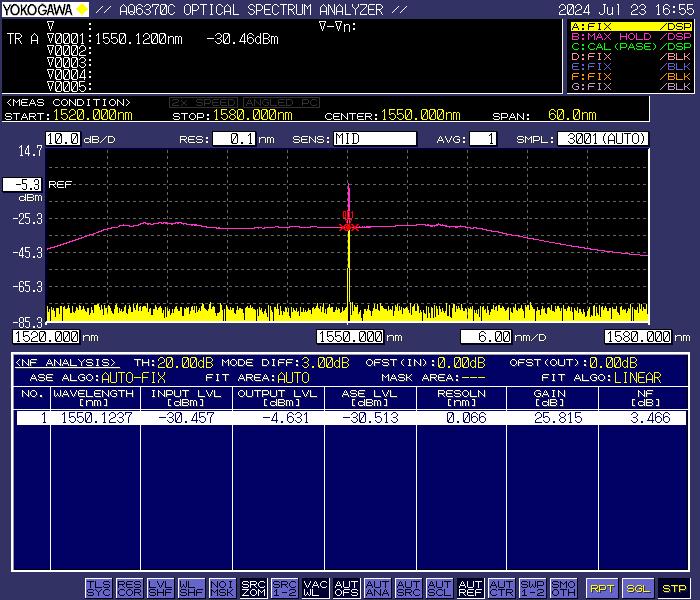
Task: Click the AUT OFS auto offset icon
Action: 346,588
